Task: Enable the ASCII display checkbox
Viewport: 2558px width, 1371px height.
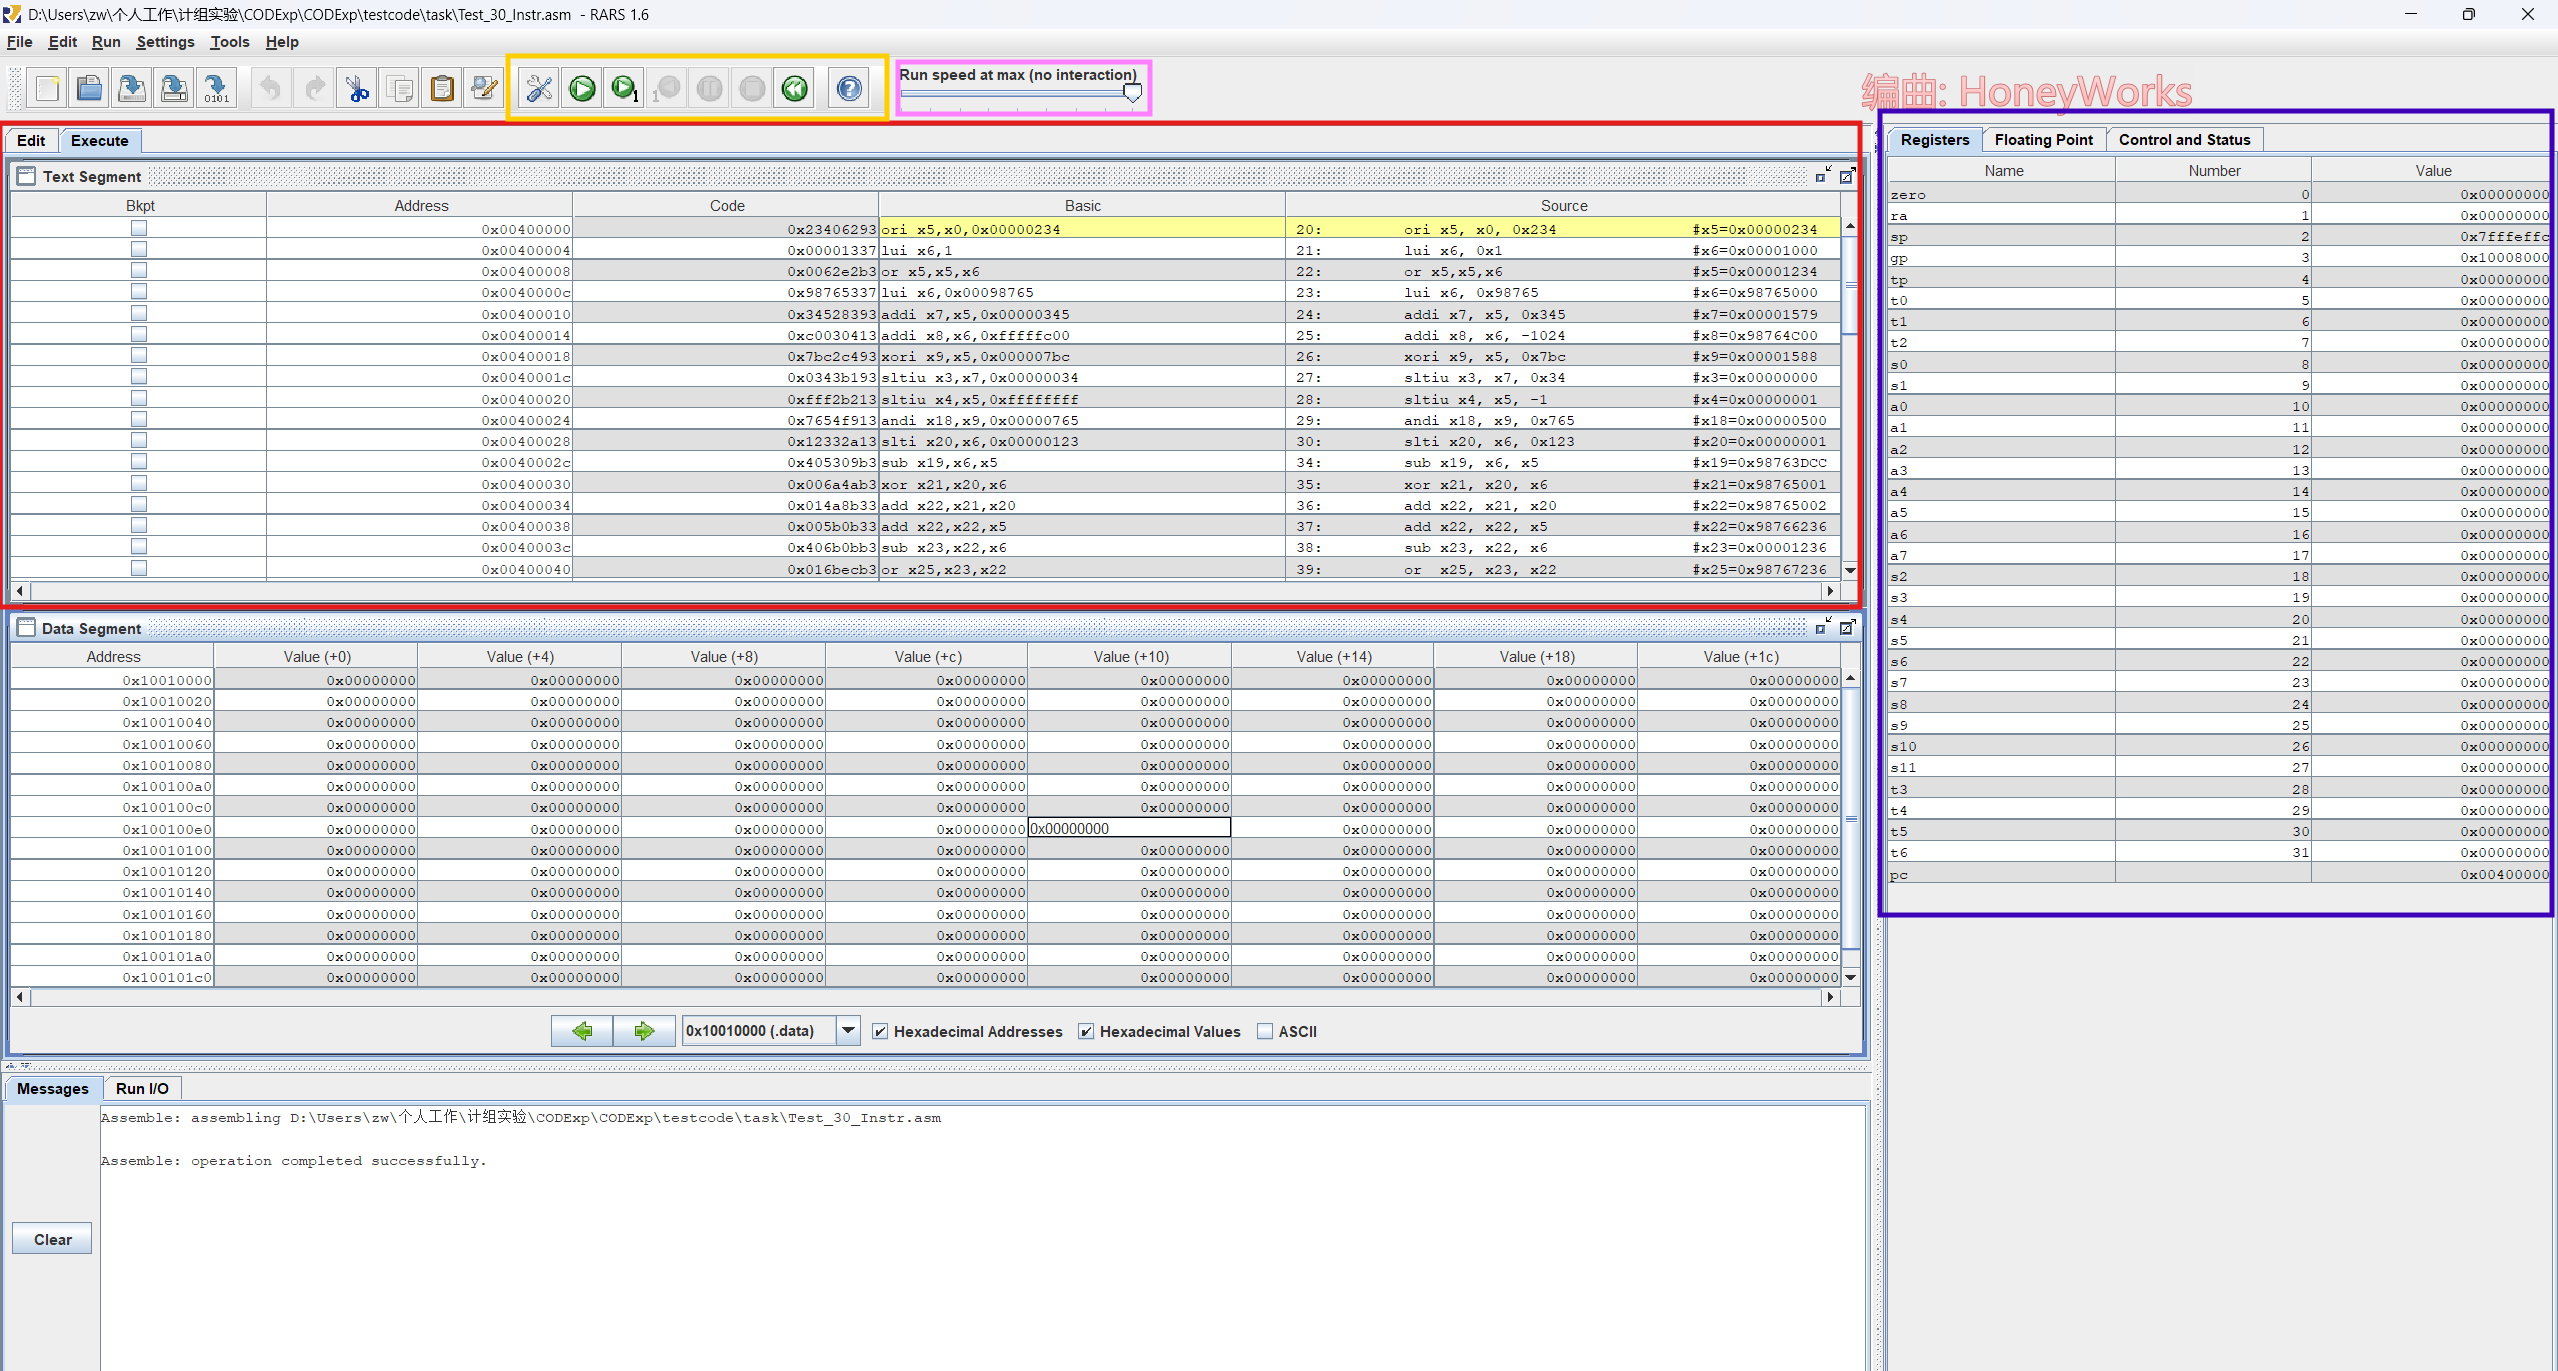Action: click(x=1265, y=1031)
